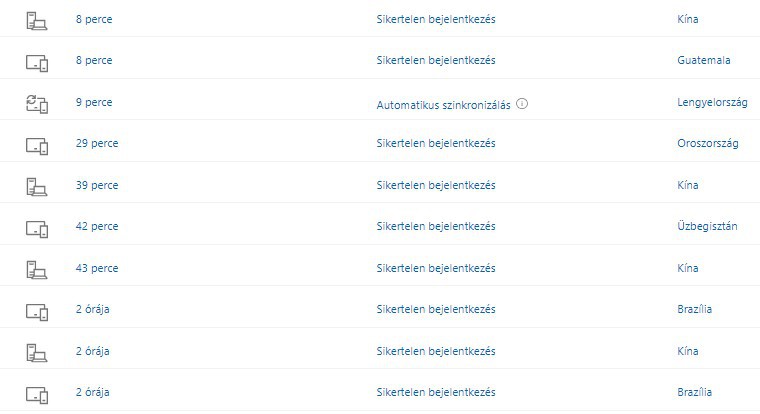Select the 39 perce timestamp

(97, 185)
